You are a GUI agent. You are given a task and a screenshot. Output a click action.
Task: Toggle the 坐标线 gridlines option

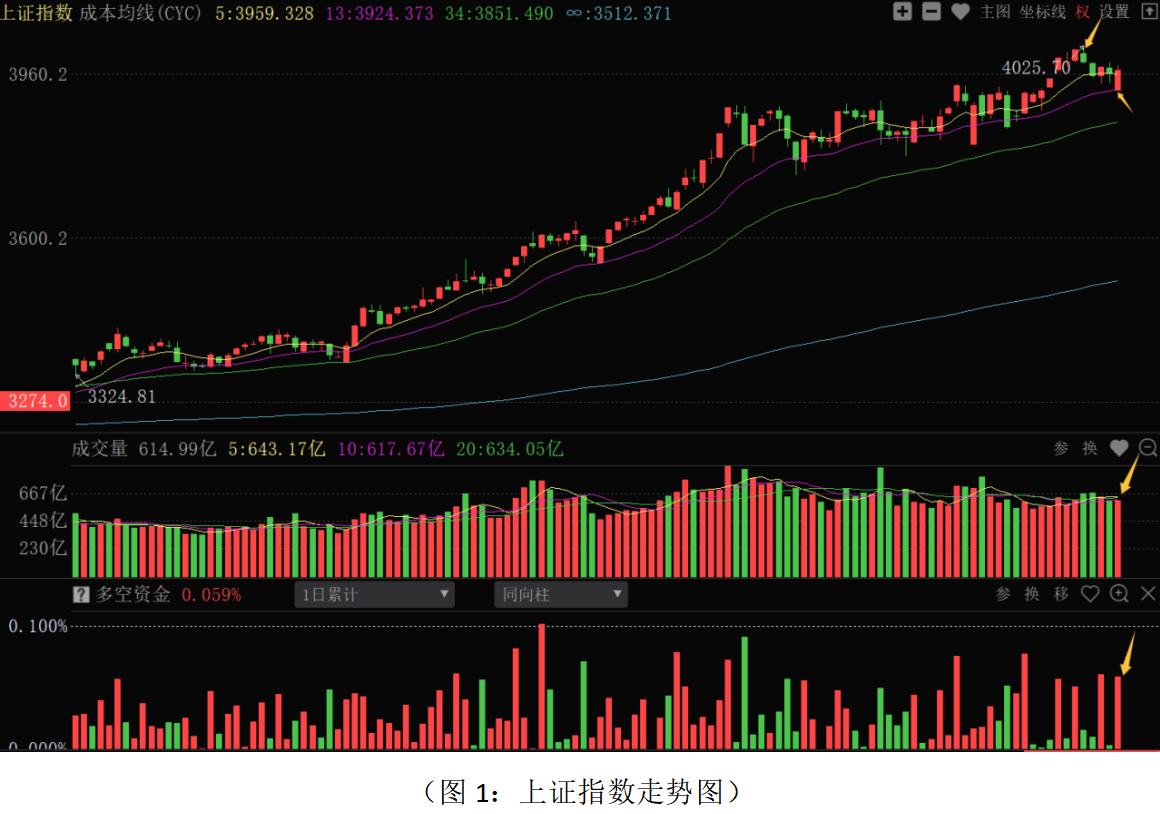(1043, 12)
